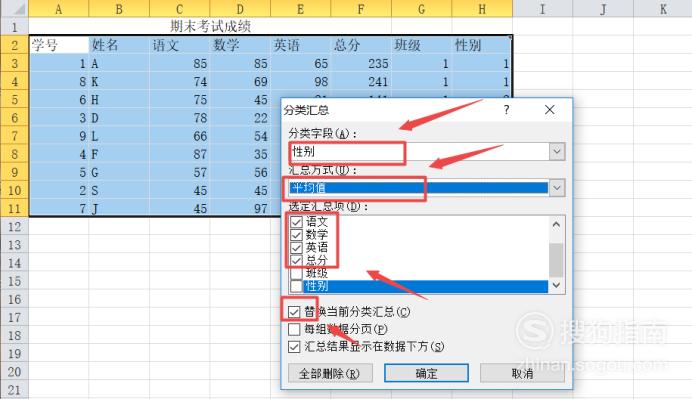Click the 性别 header cell in sheet
Viewport: 692px width, 399px height.
[x=482, y=45]
